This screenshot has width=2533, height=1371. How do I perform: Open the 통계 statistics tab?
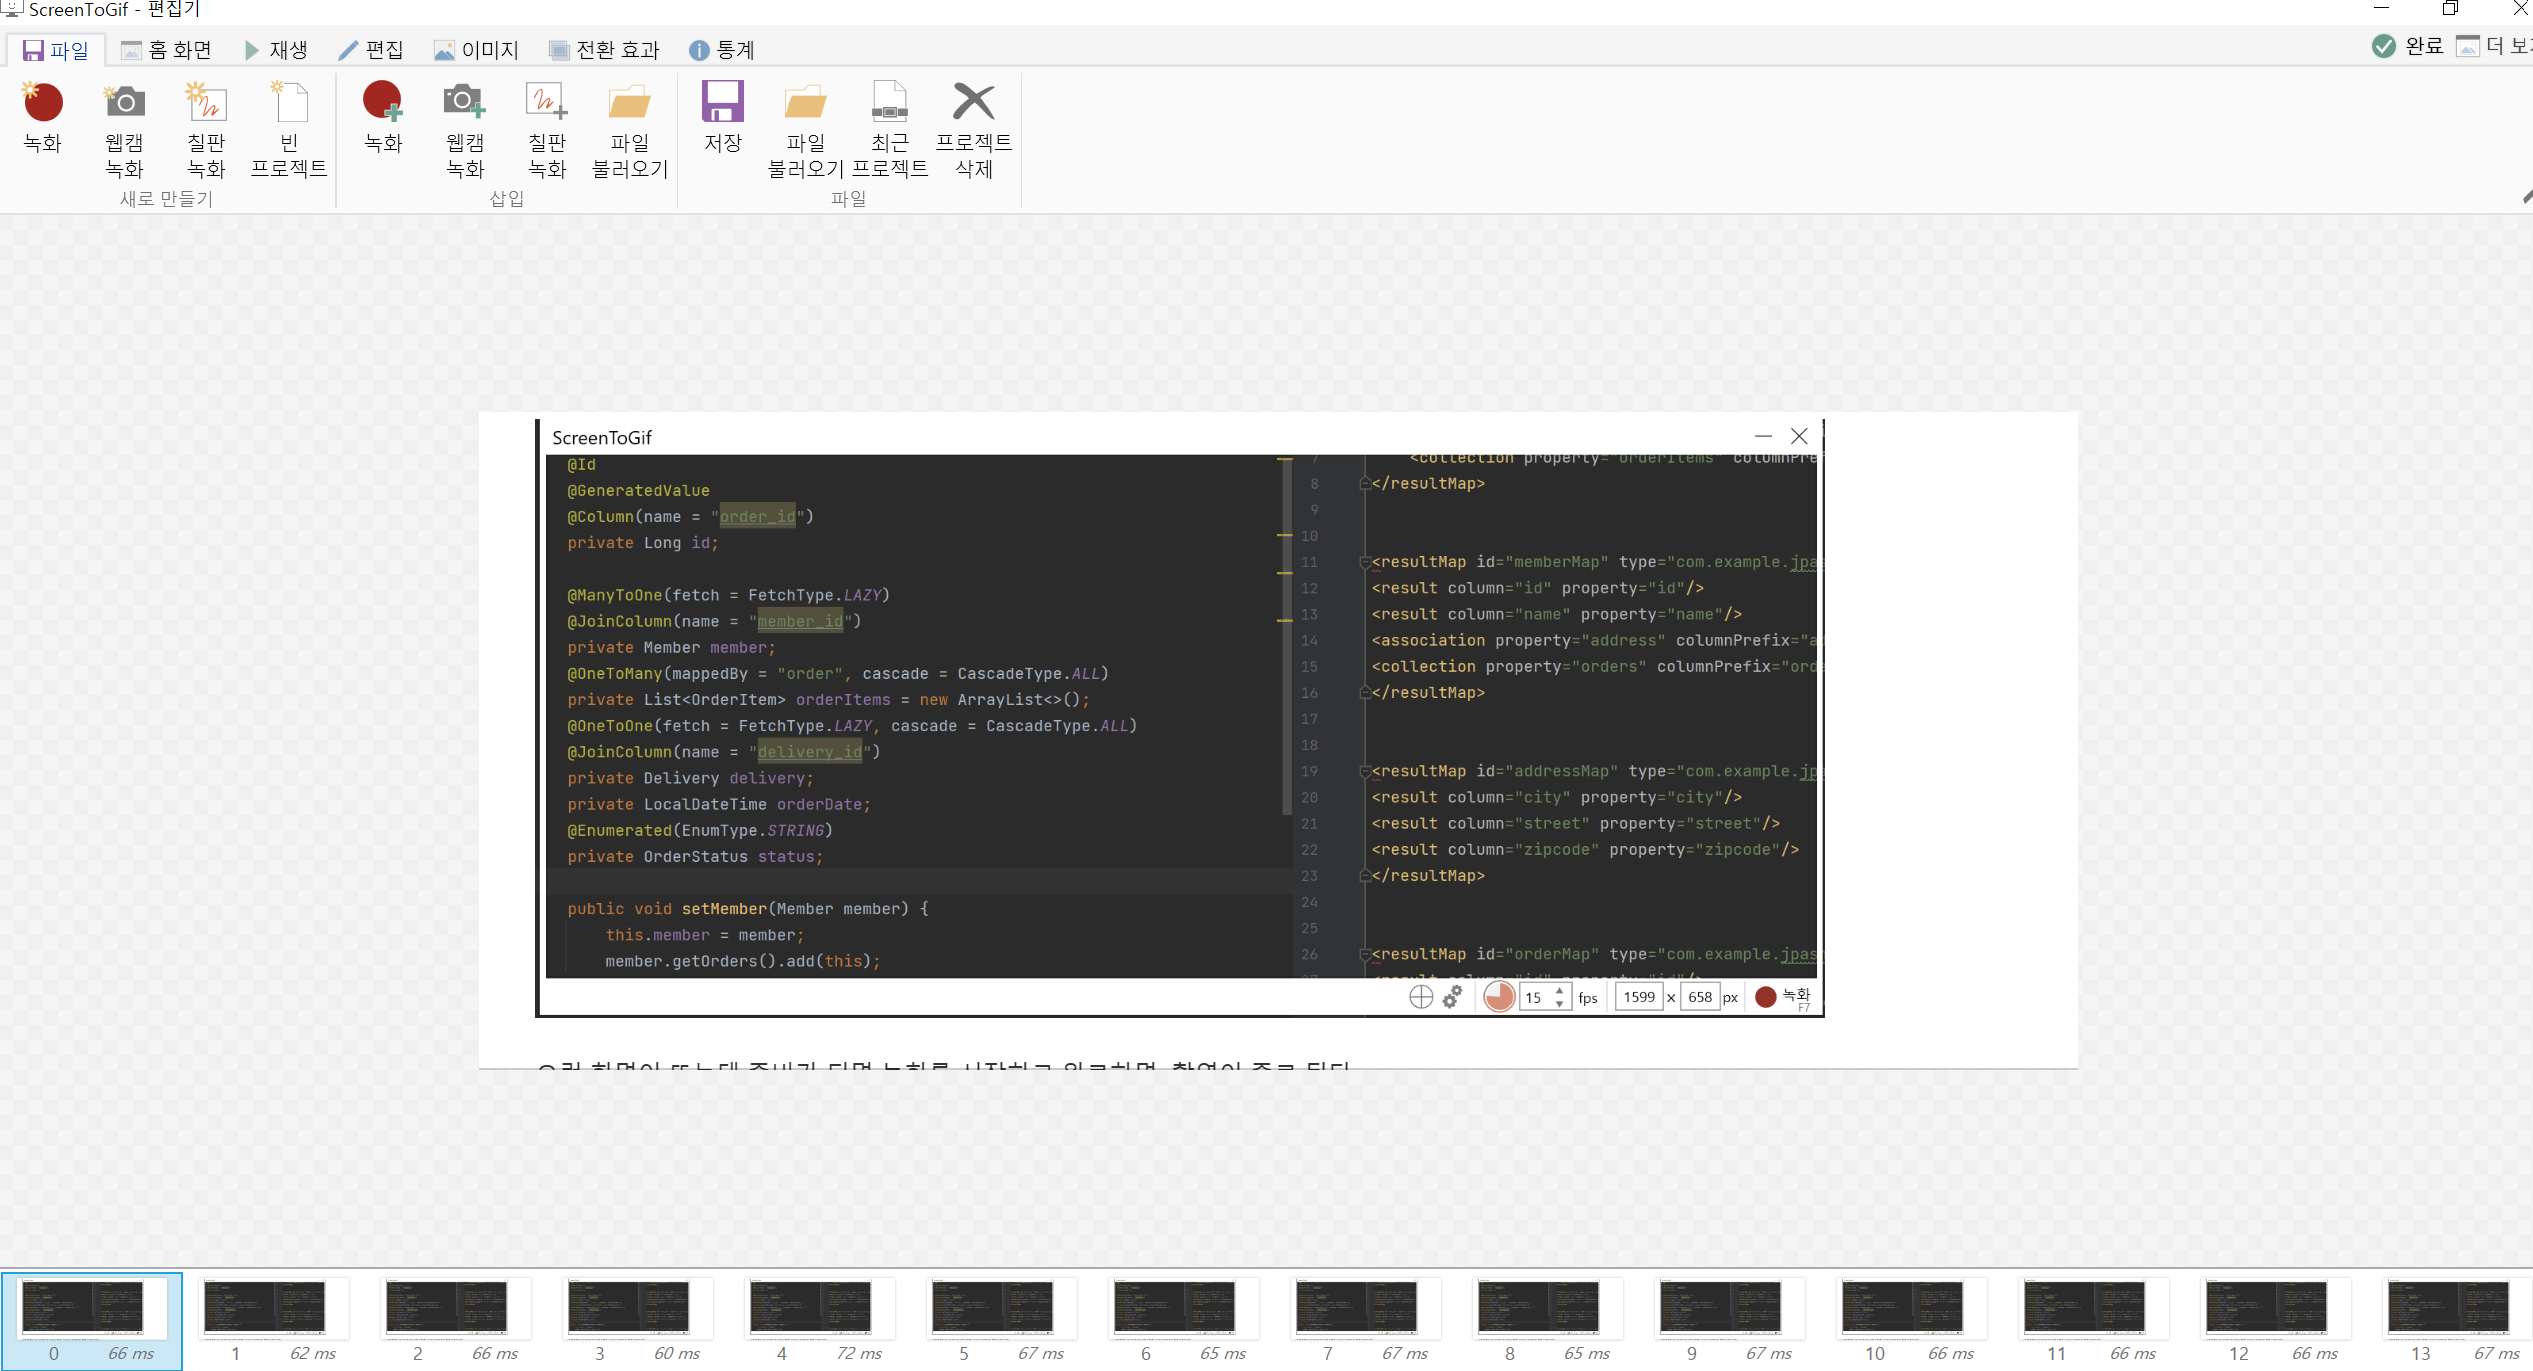click(x=721, y=50)
